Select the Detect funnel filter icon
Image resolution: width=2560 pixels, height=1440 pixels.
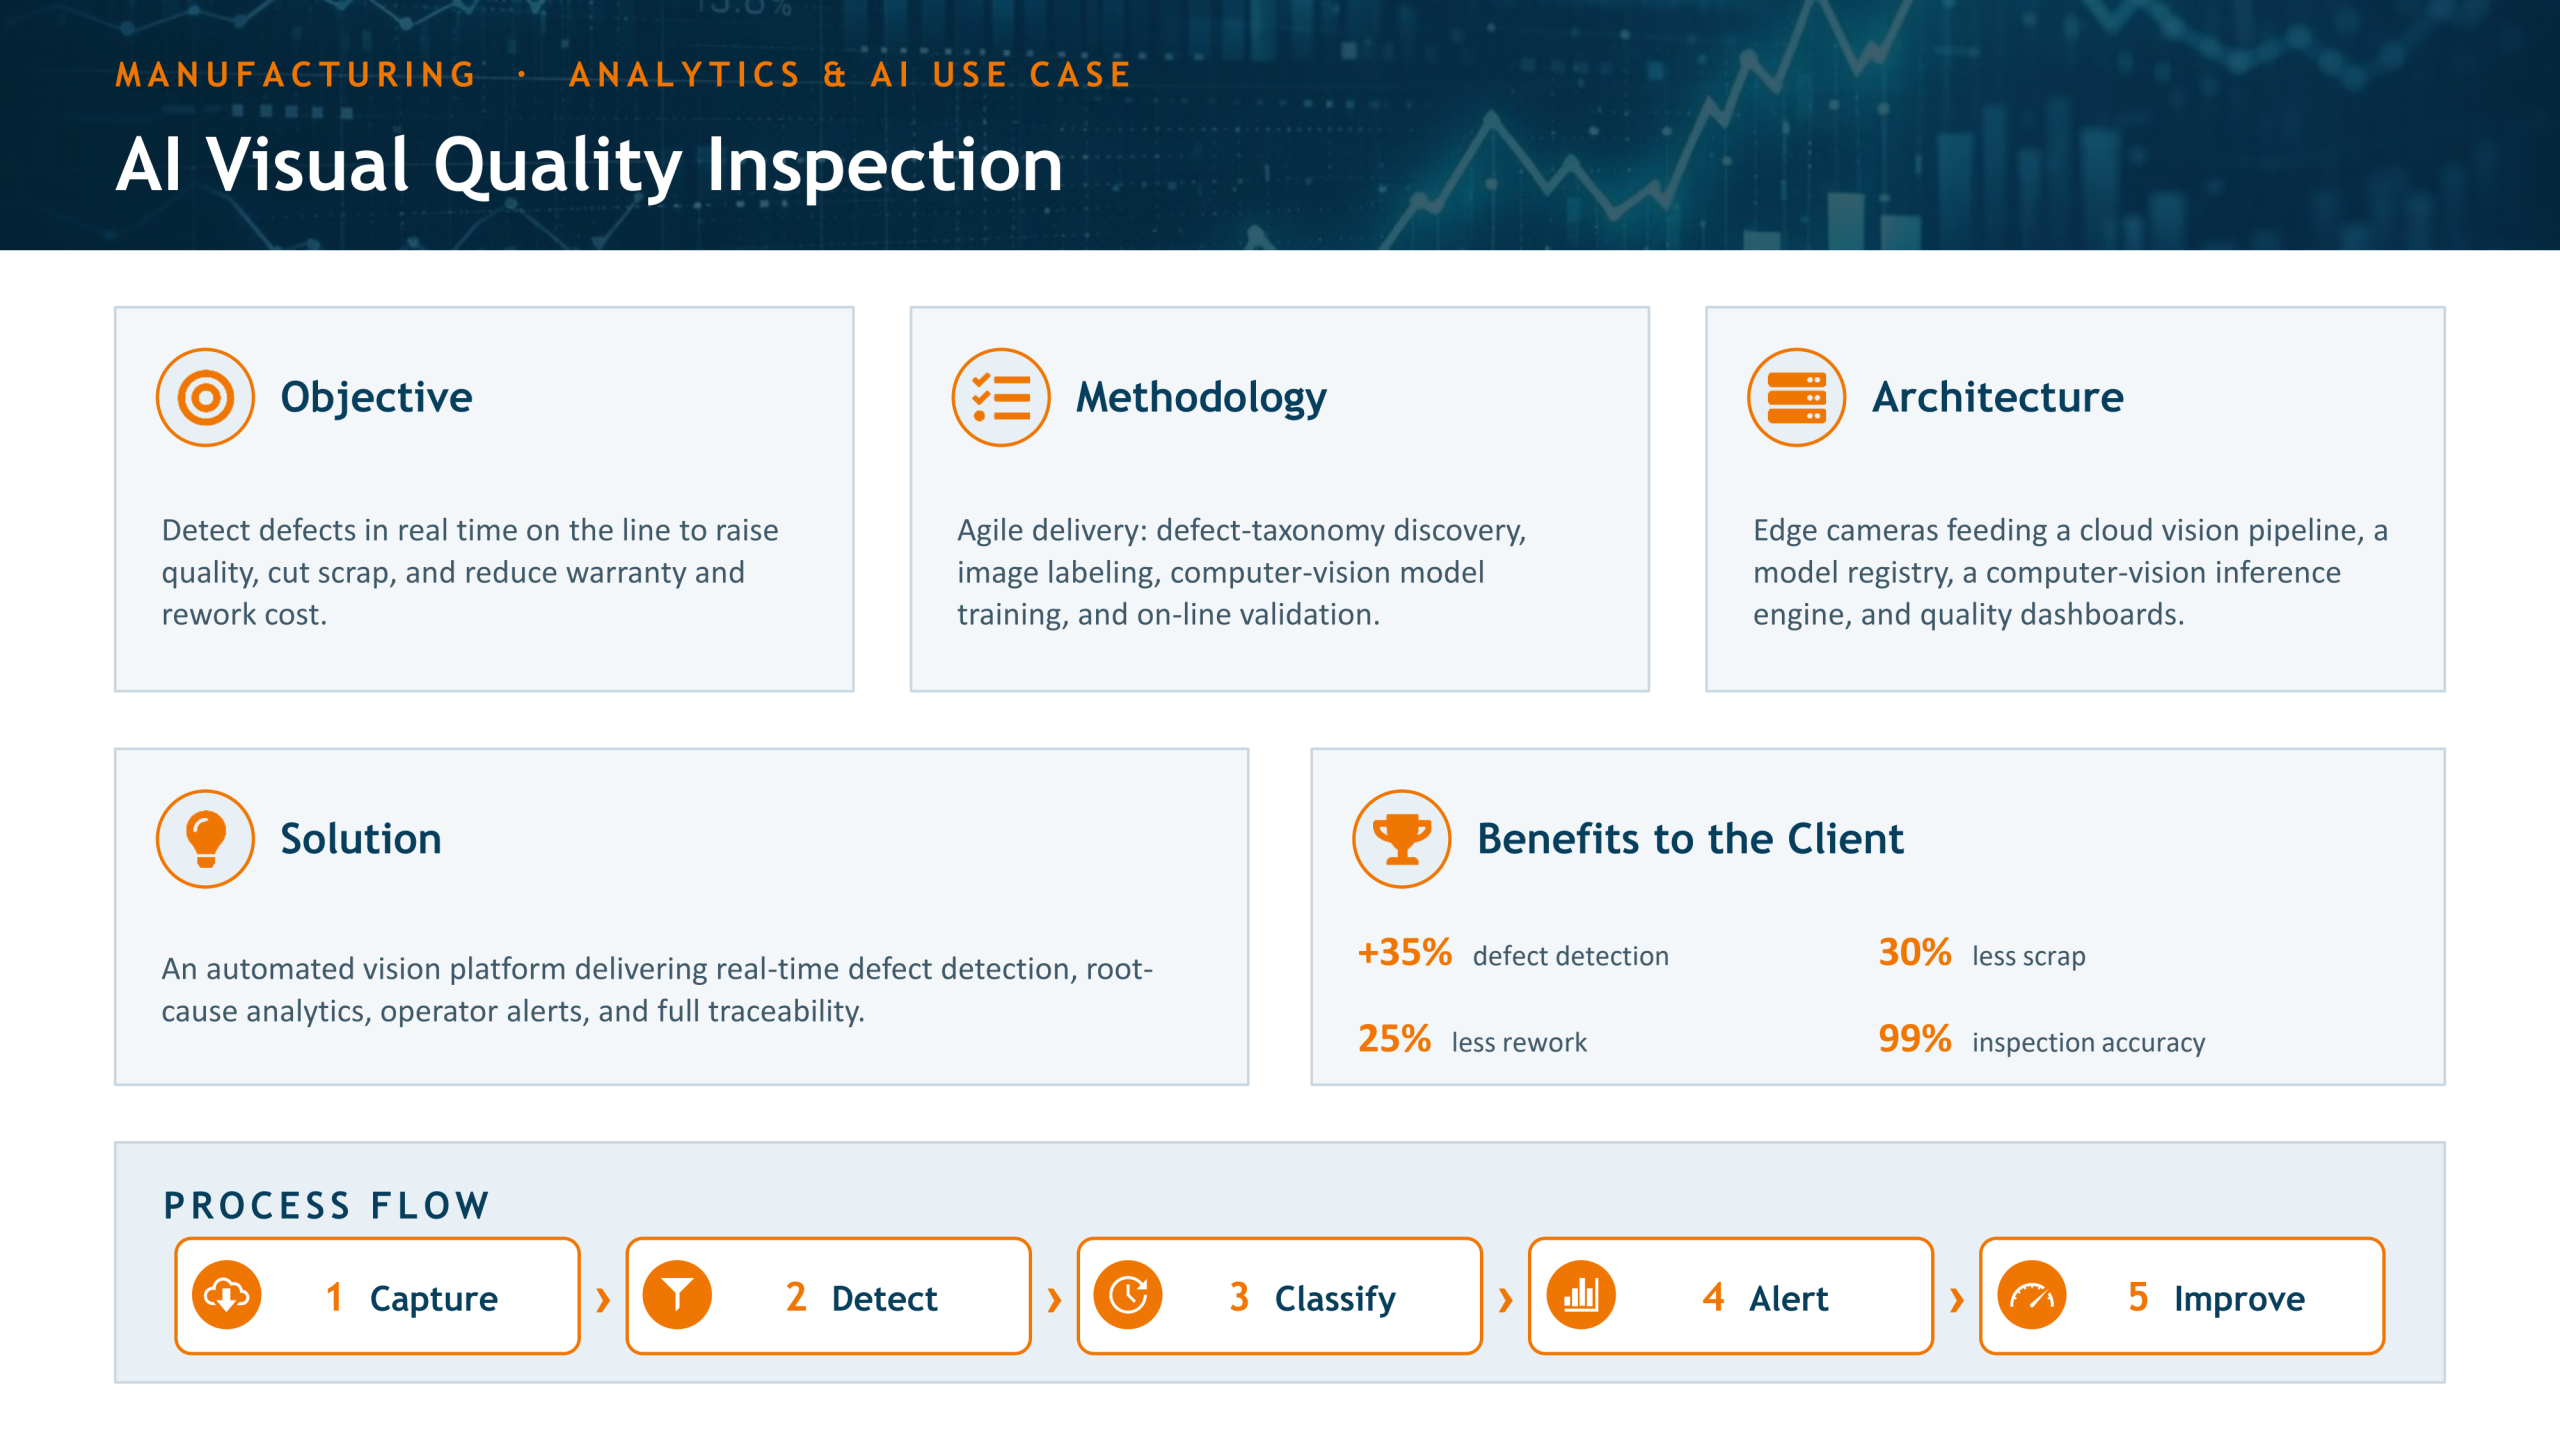pos(677,1296)
